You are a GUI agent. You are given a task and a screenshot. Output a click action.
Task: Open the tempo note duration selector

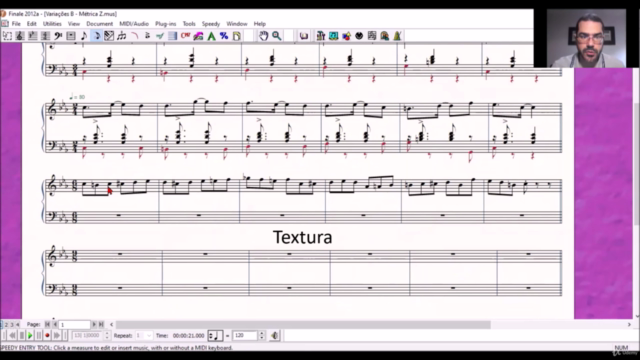point(215,336)
